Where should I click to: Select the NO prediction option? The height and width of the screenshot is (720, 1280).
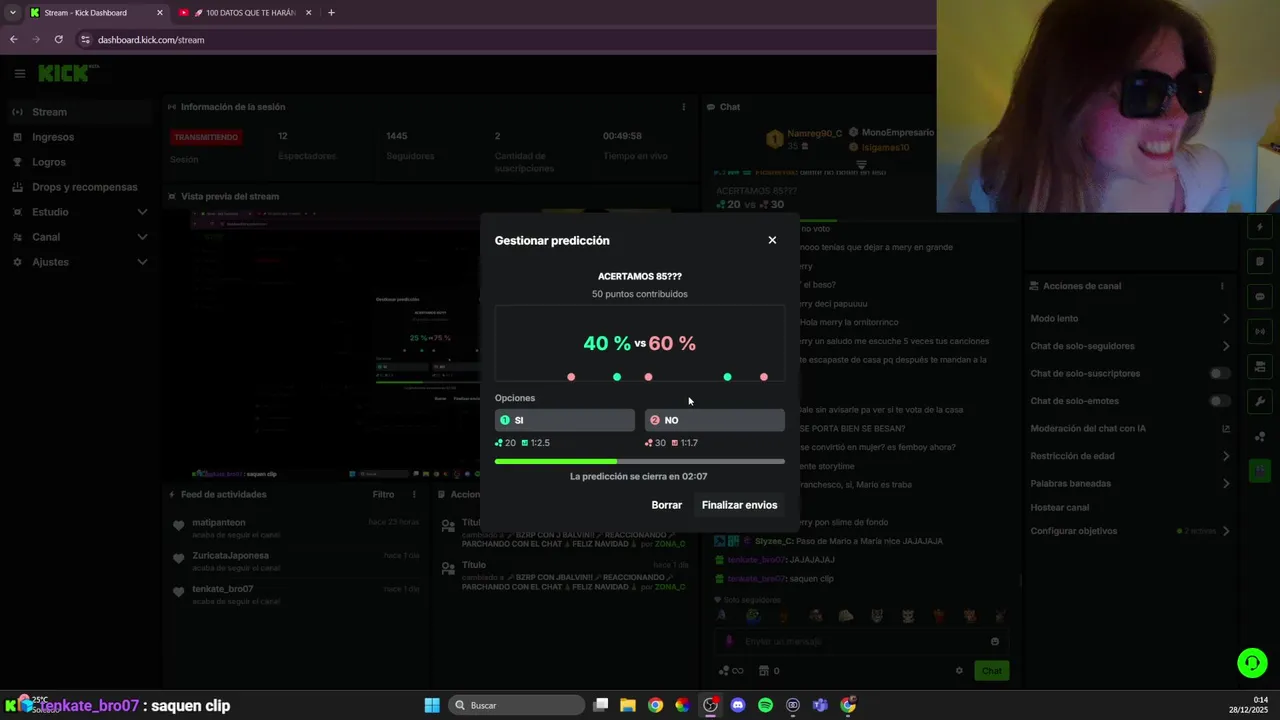[x=714, y=420]
